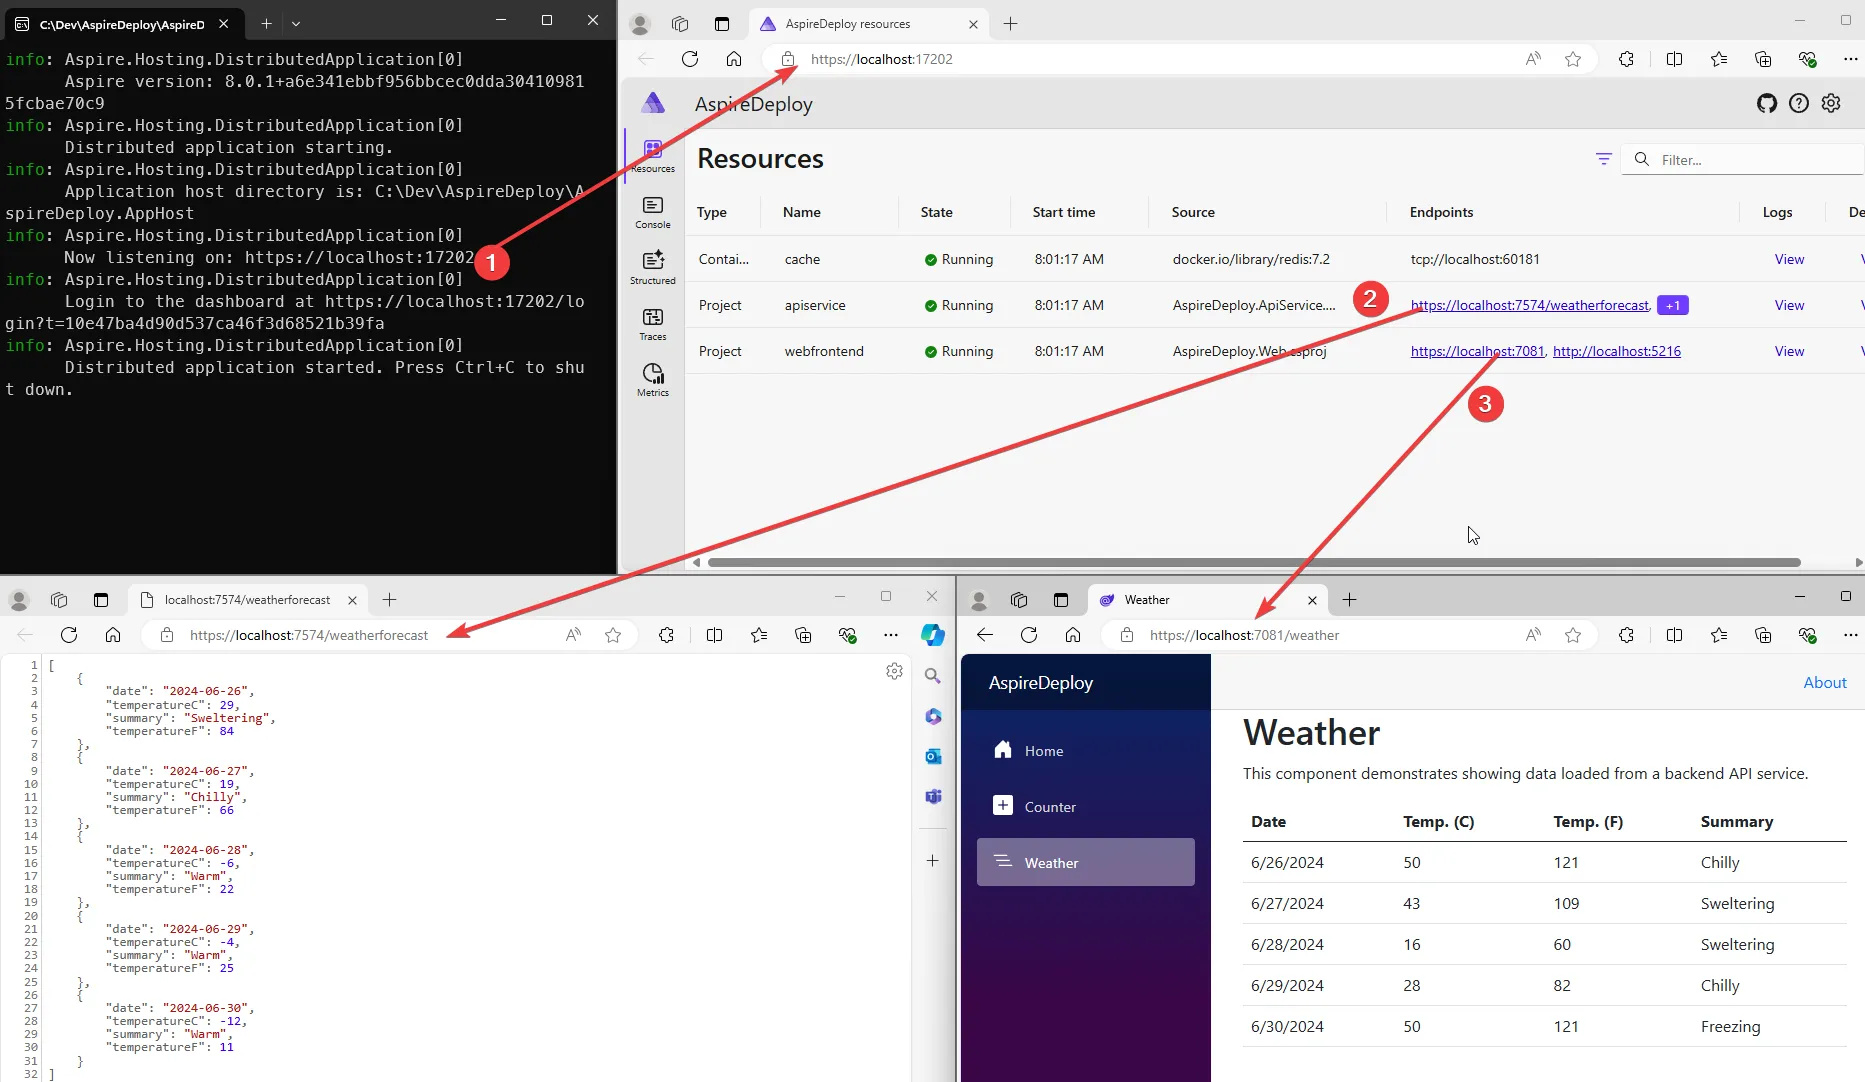This screenshot has width=1865, height=1082.
Task: Open new tab dropdown arrow in terminal
Action: [296, 23]
